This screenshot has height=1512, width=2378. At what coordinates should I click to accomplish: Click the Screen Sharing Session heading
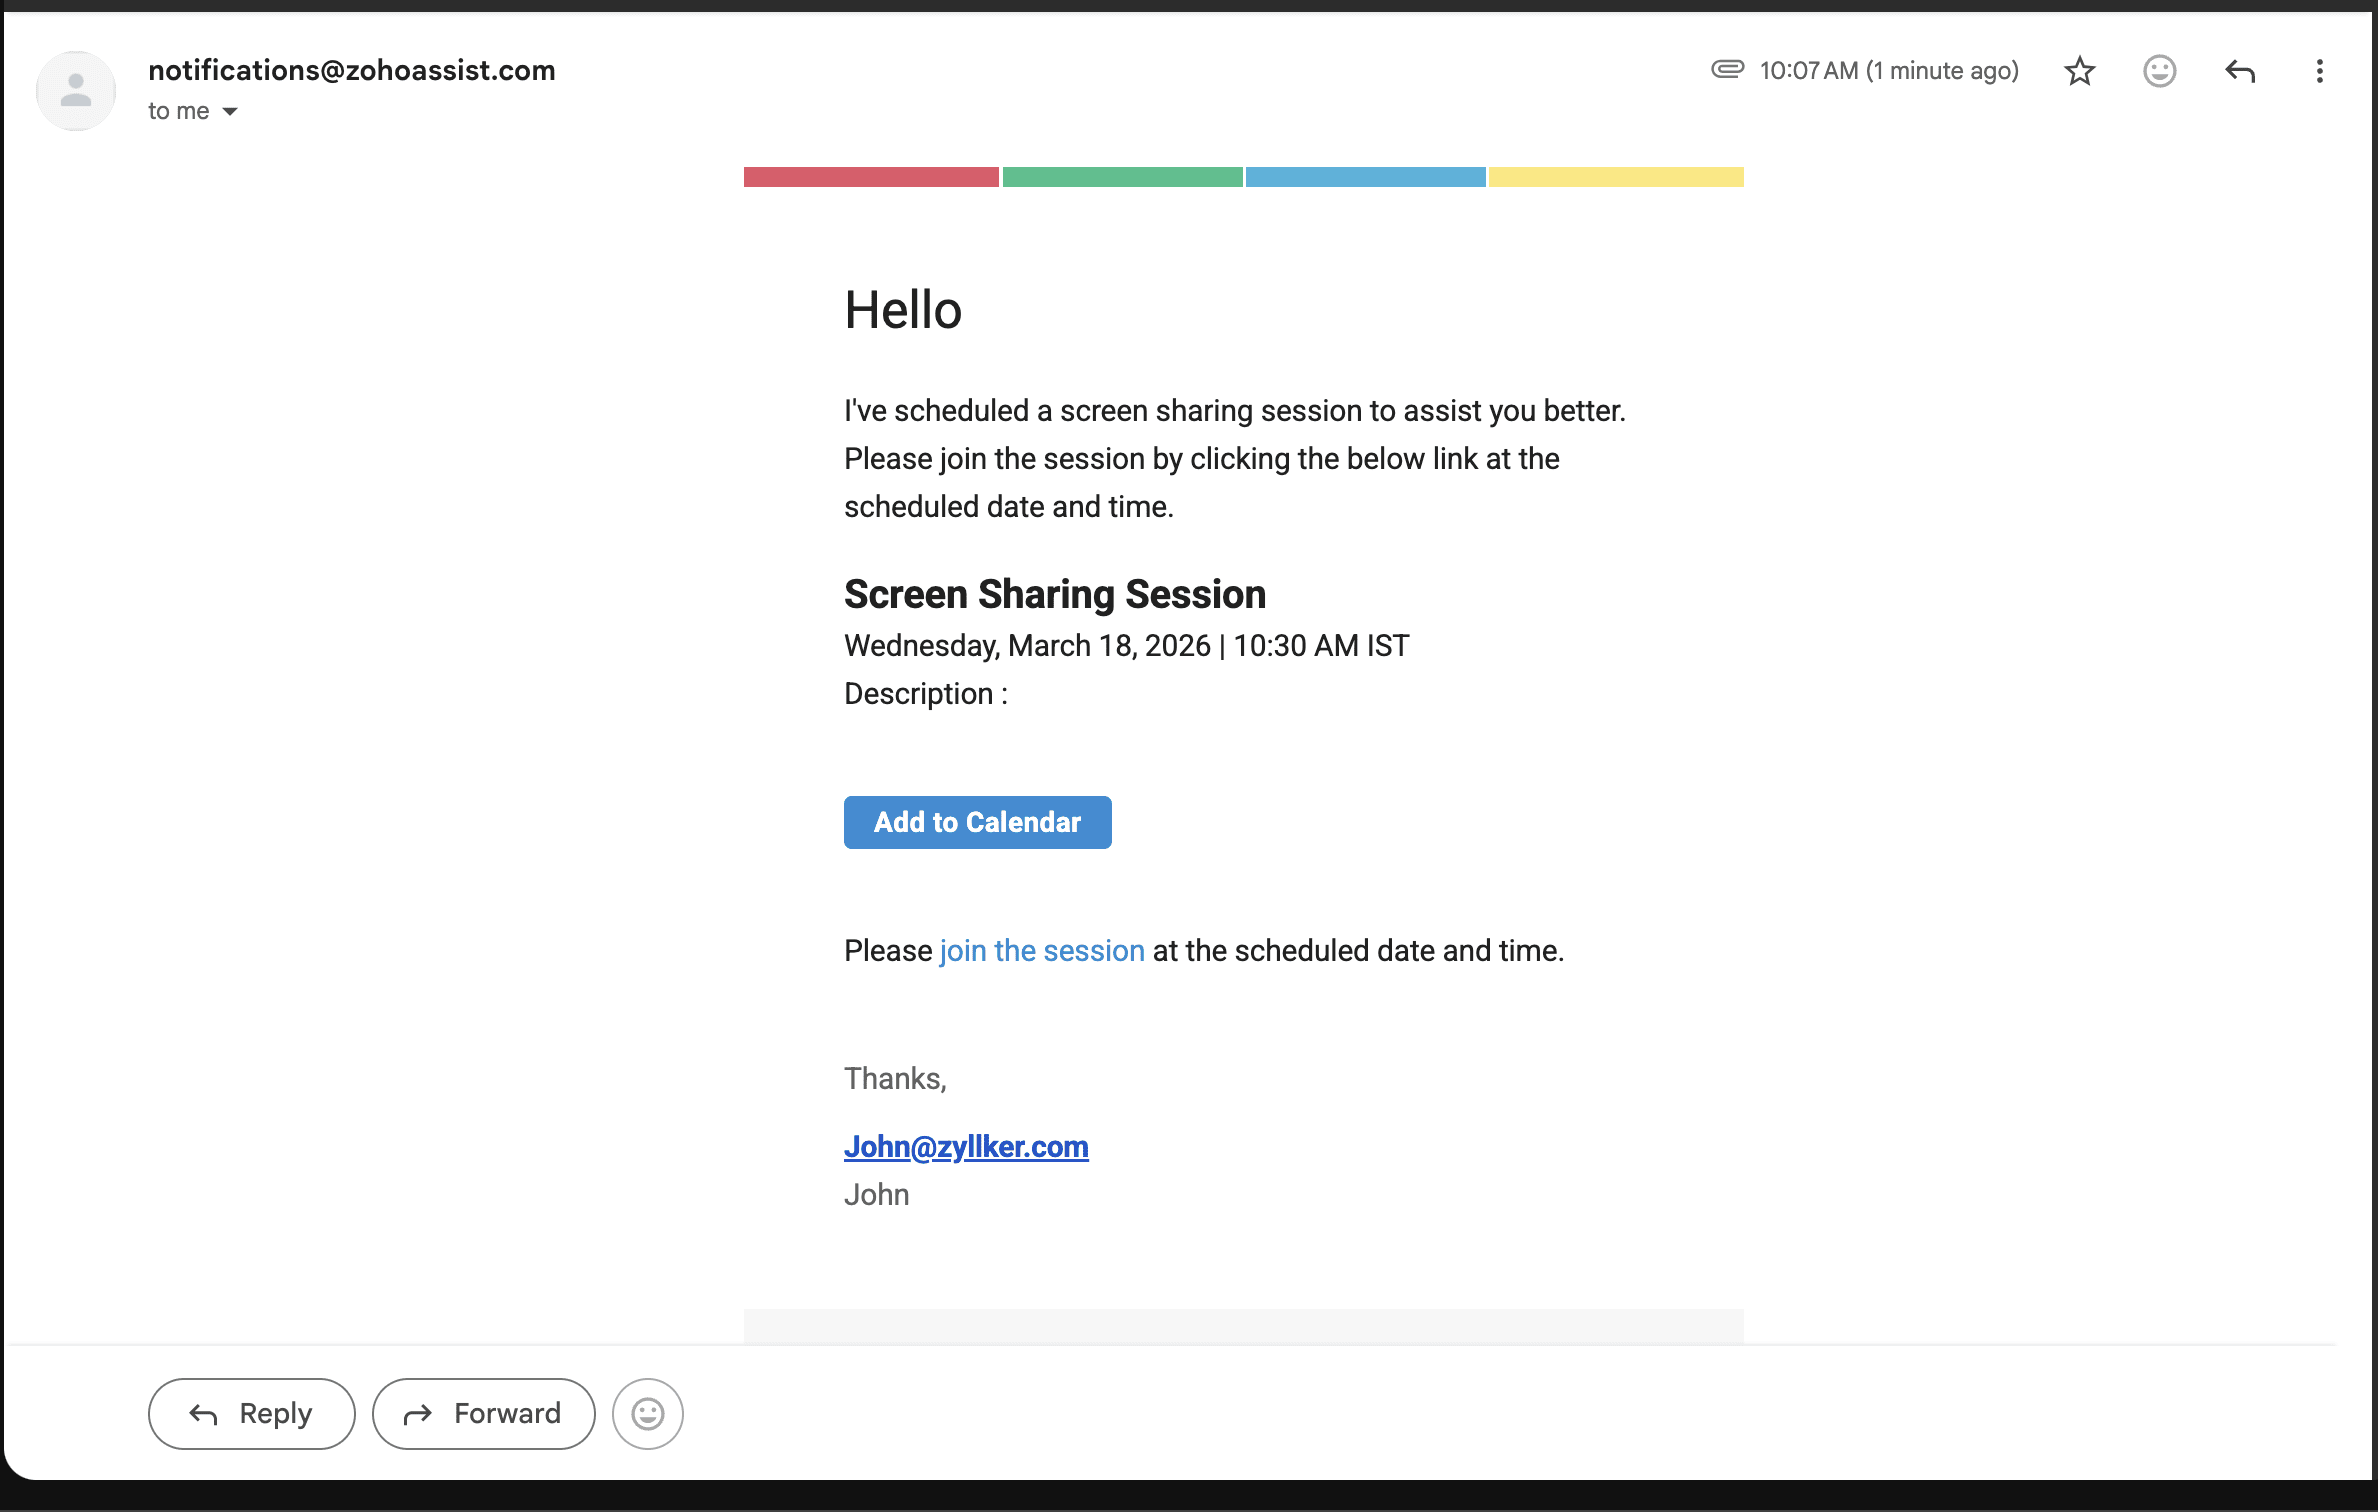tap(1054, 594)
